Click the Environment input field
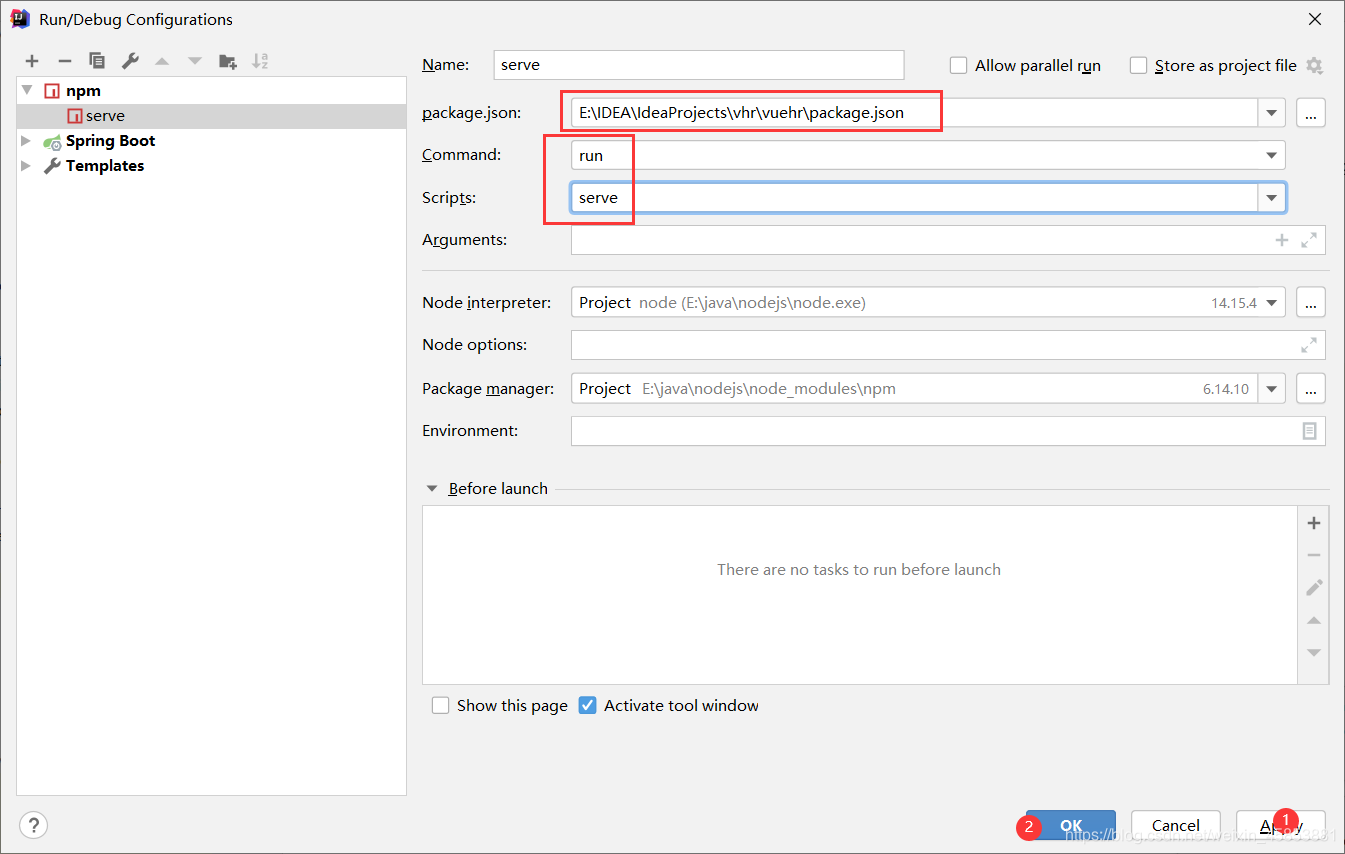This screenshot has height=854, width=1345. tap(948, 431)
